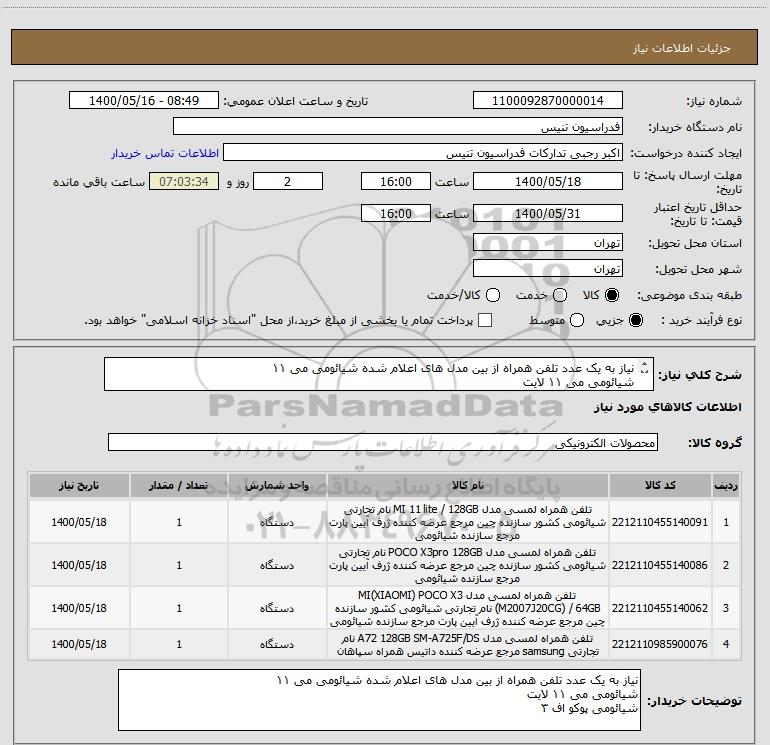Click the جزئیات اطلاعات نیاز header title
Image resolution: width=770 pixels, height=745 pixels.
pos(681,48)
